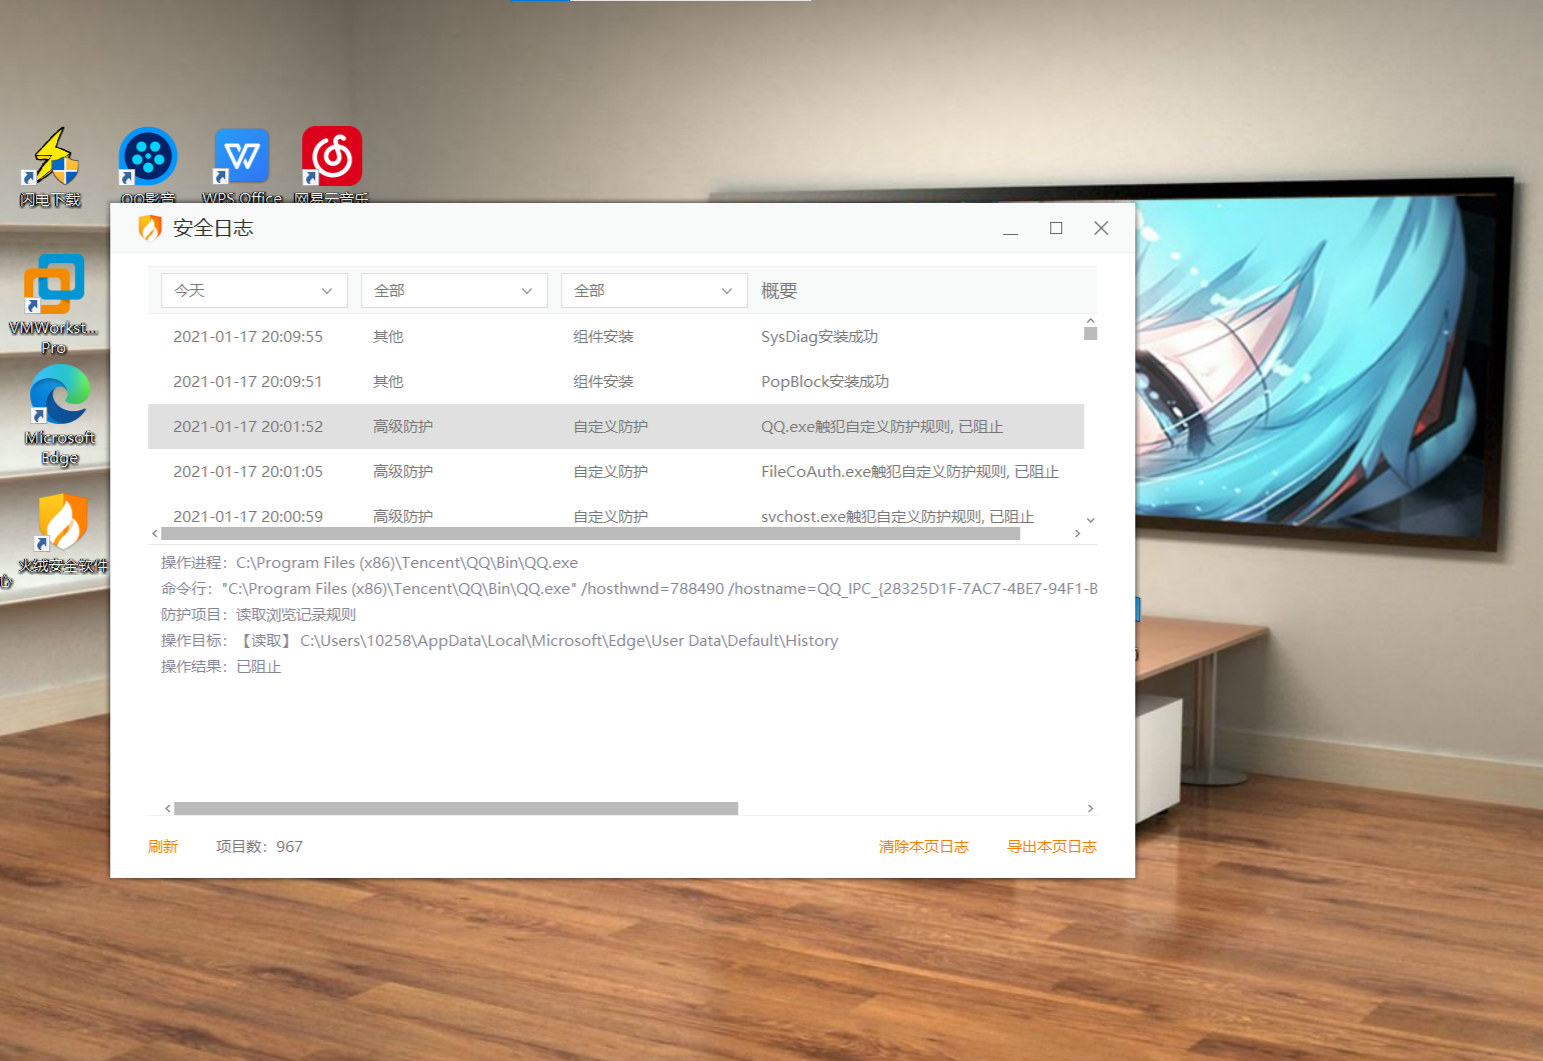Screen dimensions: 1543x1061
Task: Click the 概要 column header
Action: (779, 291)
